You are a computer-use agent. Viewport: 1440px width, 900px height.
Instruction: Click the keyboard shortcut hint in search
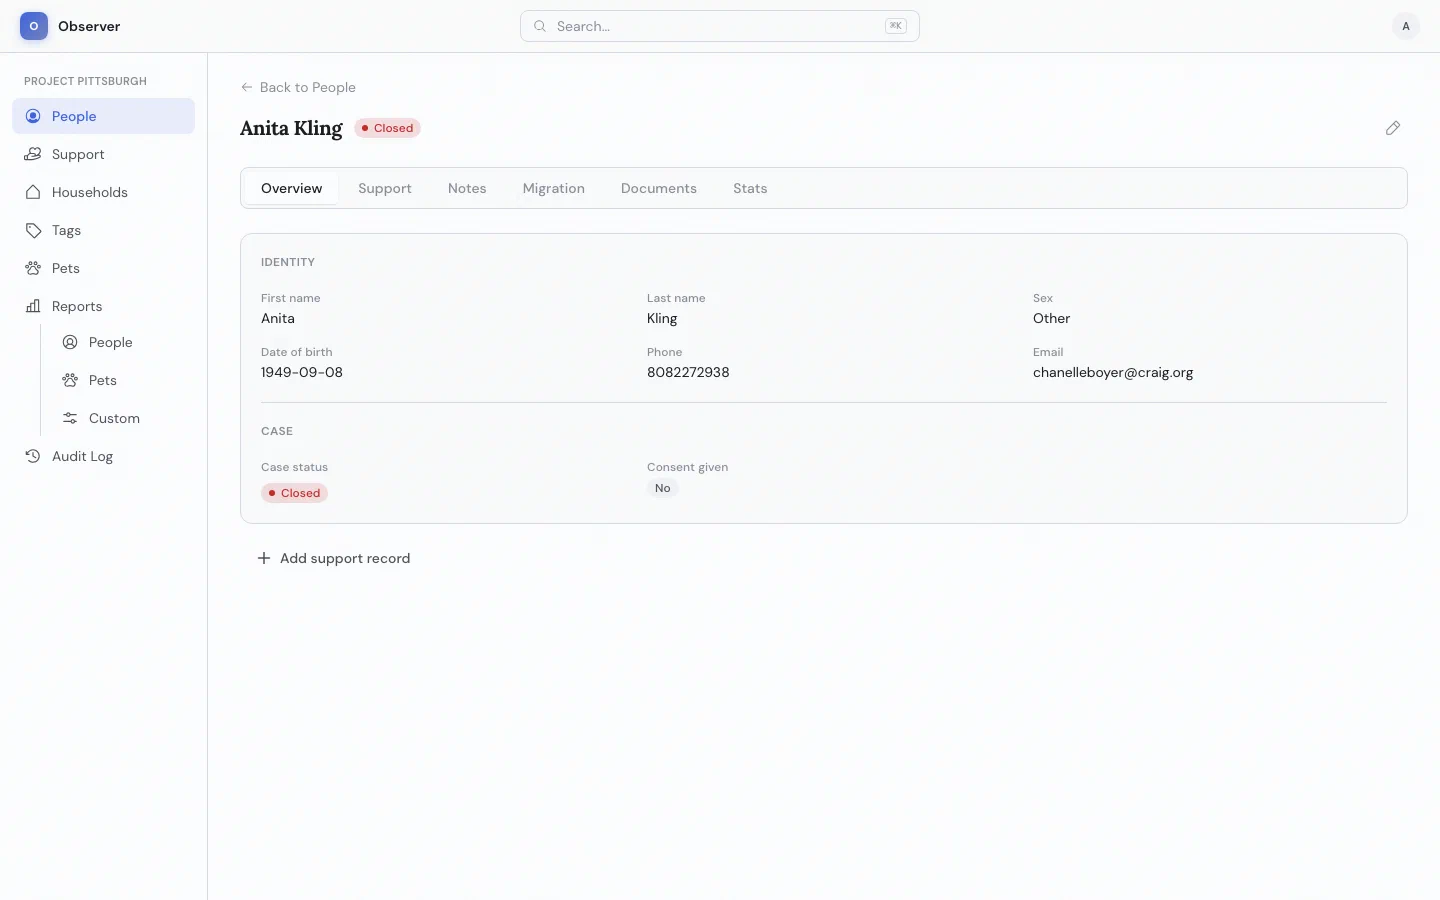point(896,26)
